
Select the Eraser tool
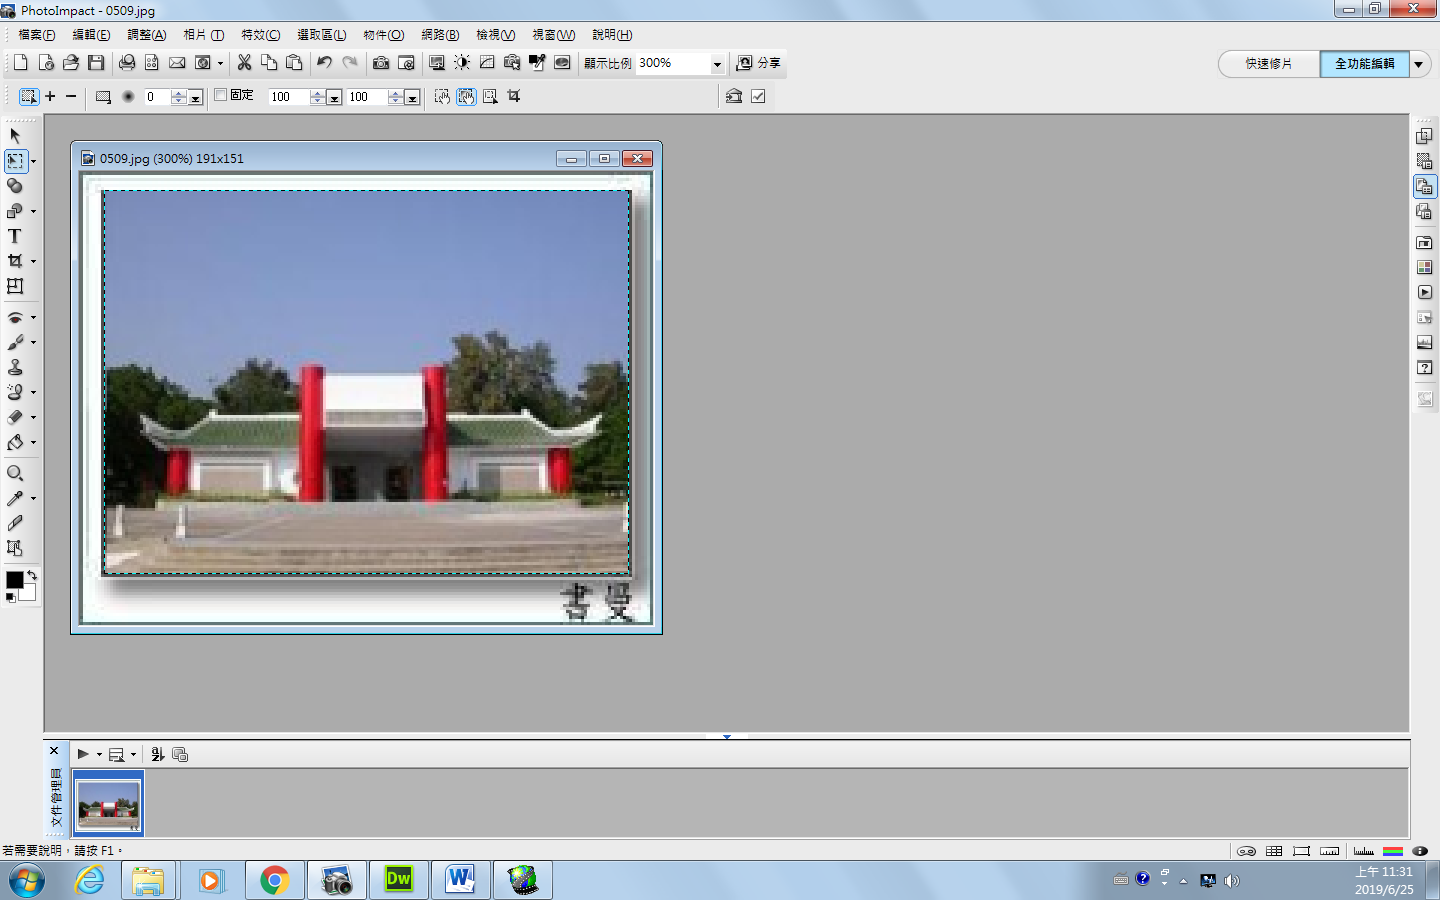pos(15,417)
